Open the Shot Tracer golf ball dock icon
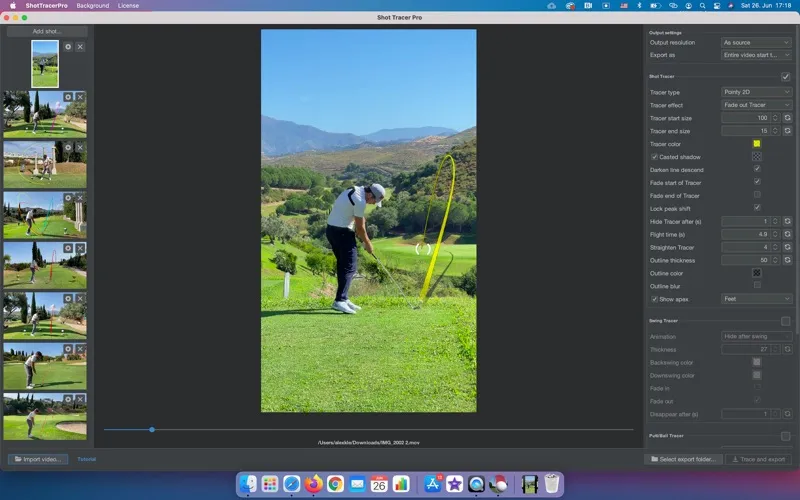The image size is (800, 500). (498, 484)
